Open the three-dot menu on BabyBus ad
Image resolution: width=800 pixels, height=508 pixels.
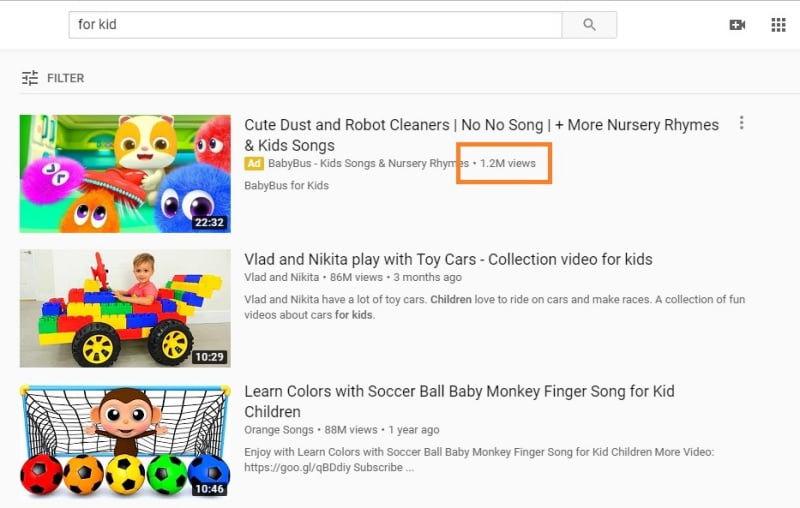tap(741, 123)
